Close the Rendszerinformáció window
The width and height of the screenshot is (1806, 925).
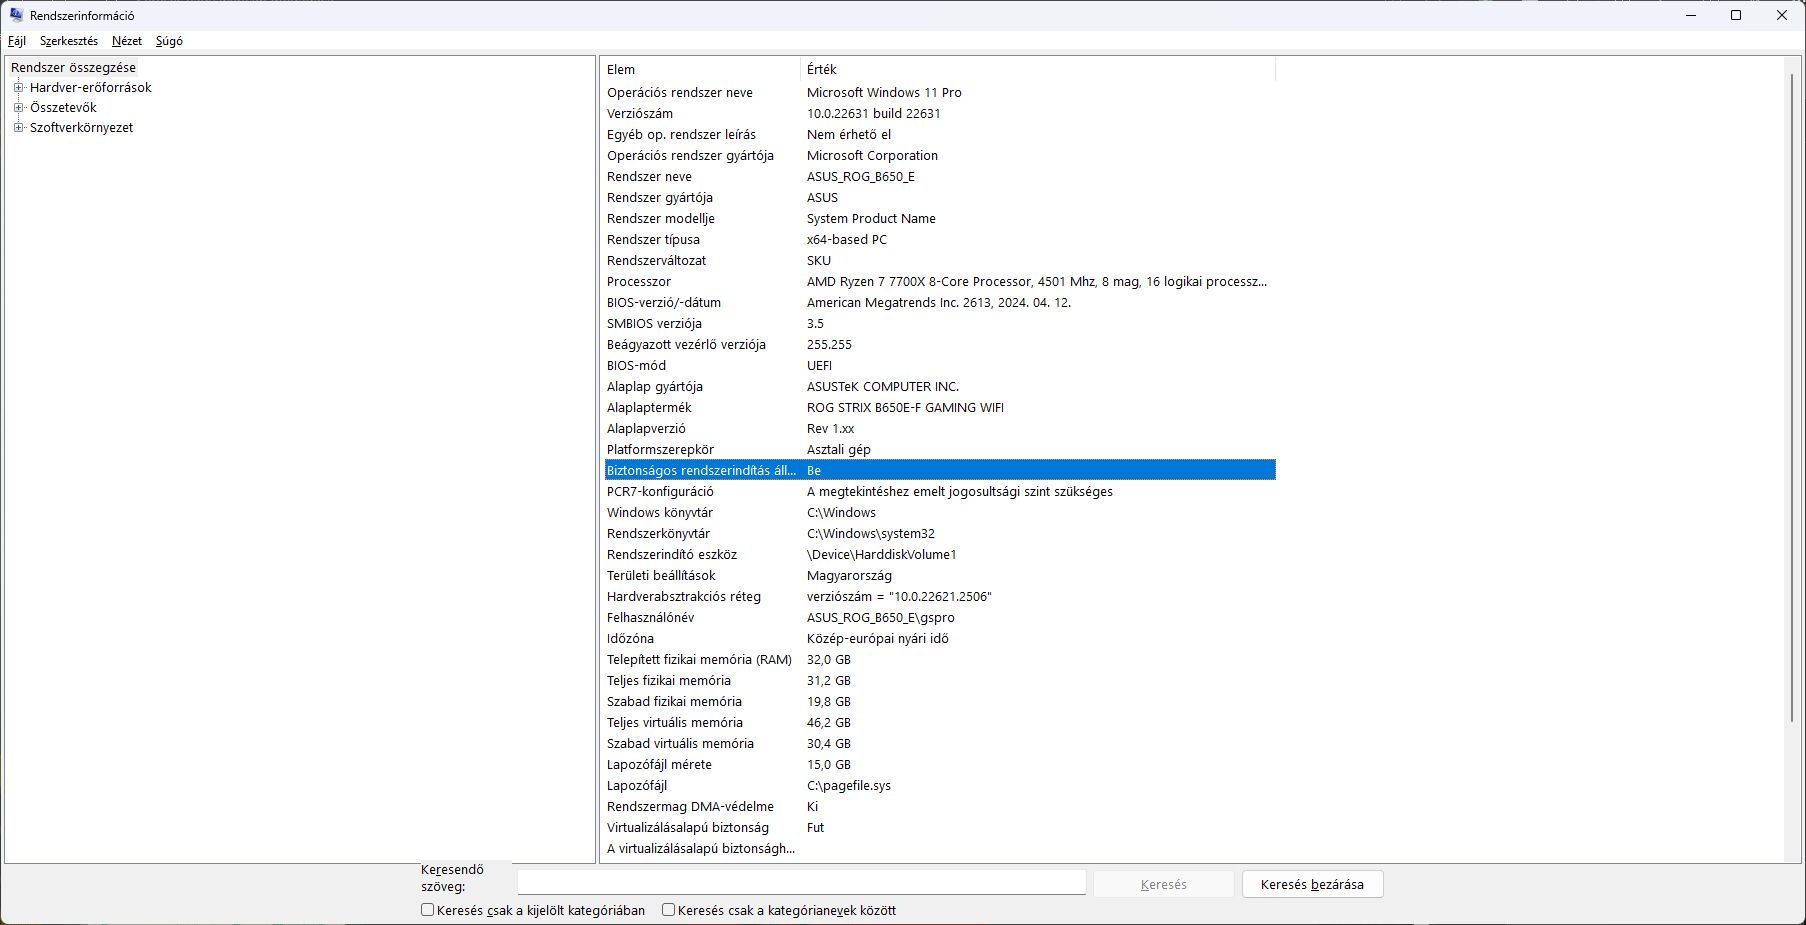(1782, 15)
